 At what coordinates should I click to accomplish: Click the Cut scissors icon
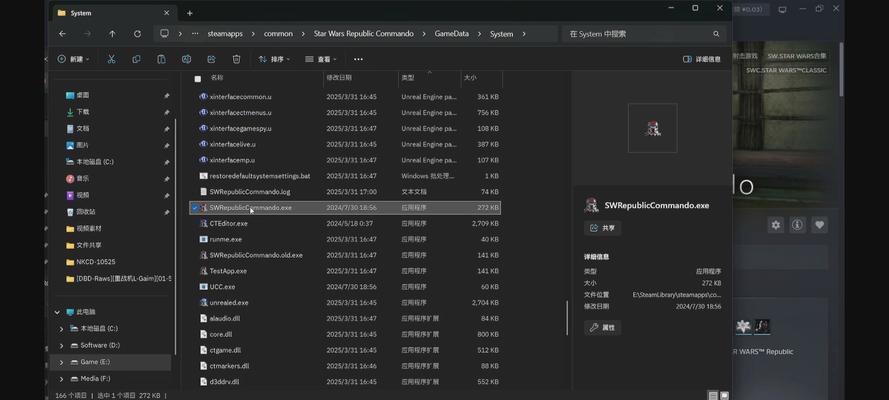coord(112,59)
